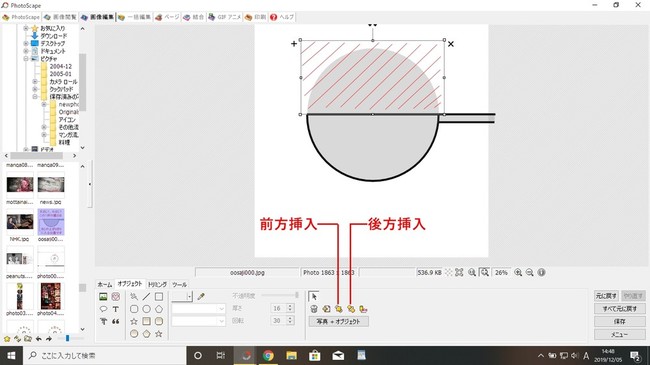
Task: Pick the straight line drawing tool
Action: point(146,297)
